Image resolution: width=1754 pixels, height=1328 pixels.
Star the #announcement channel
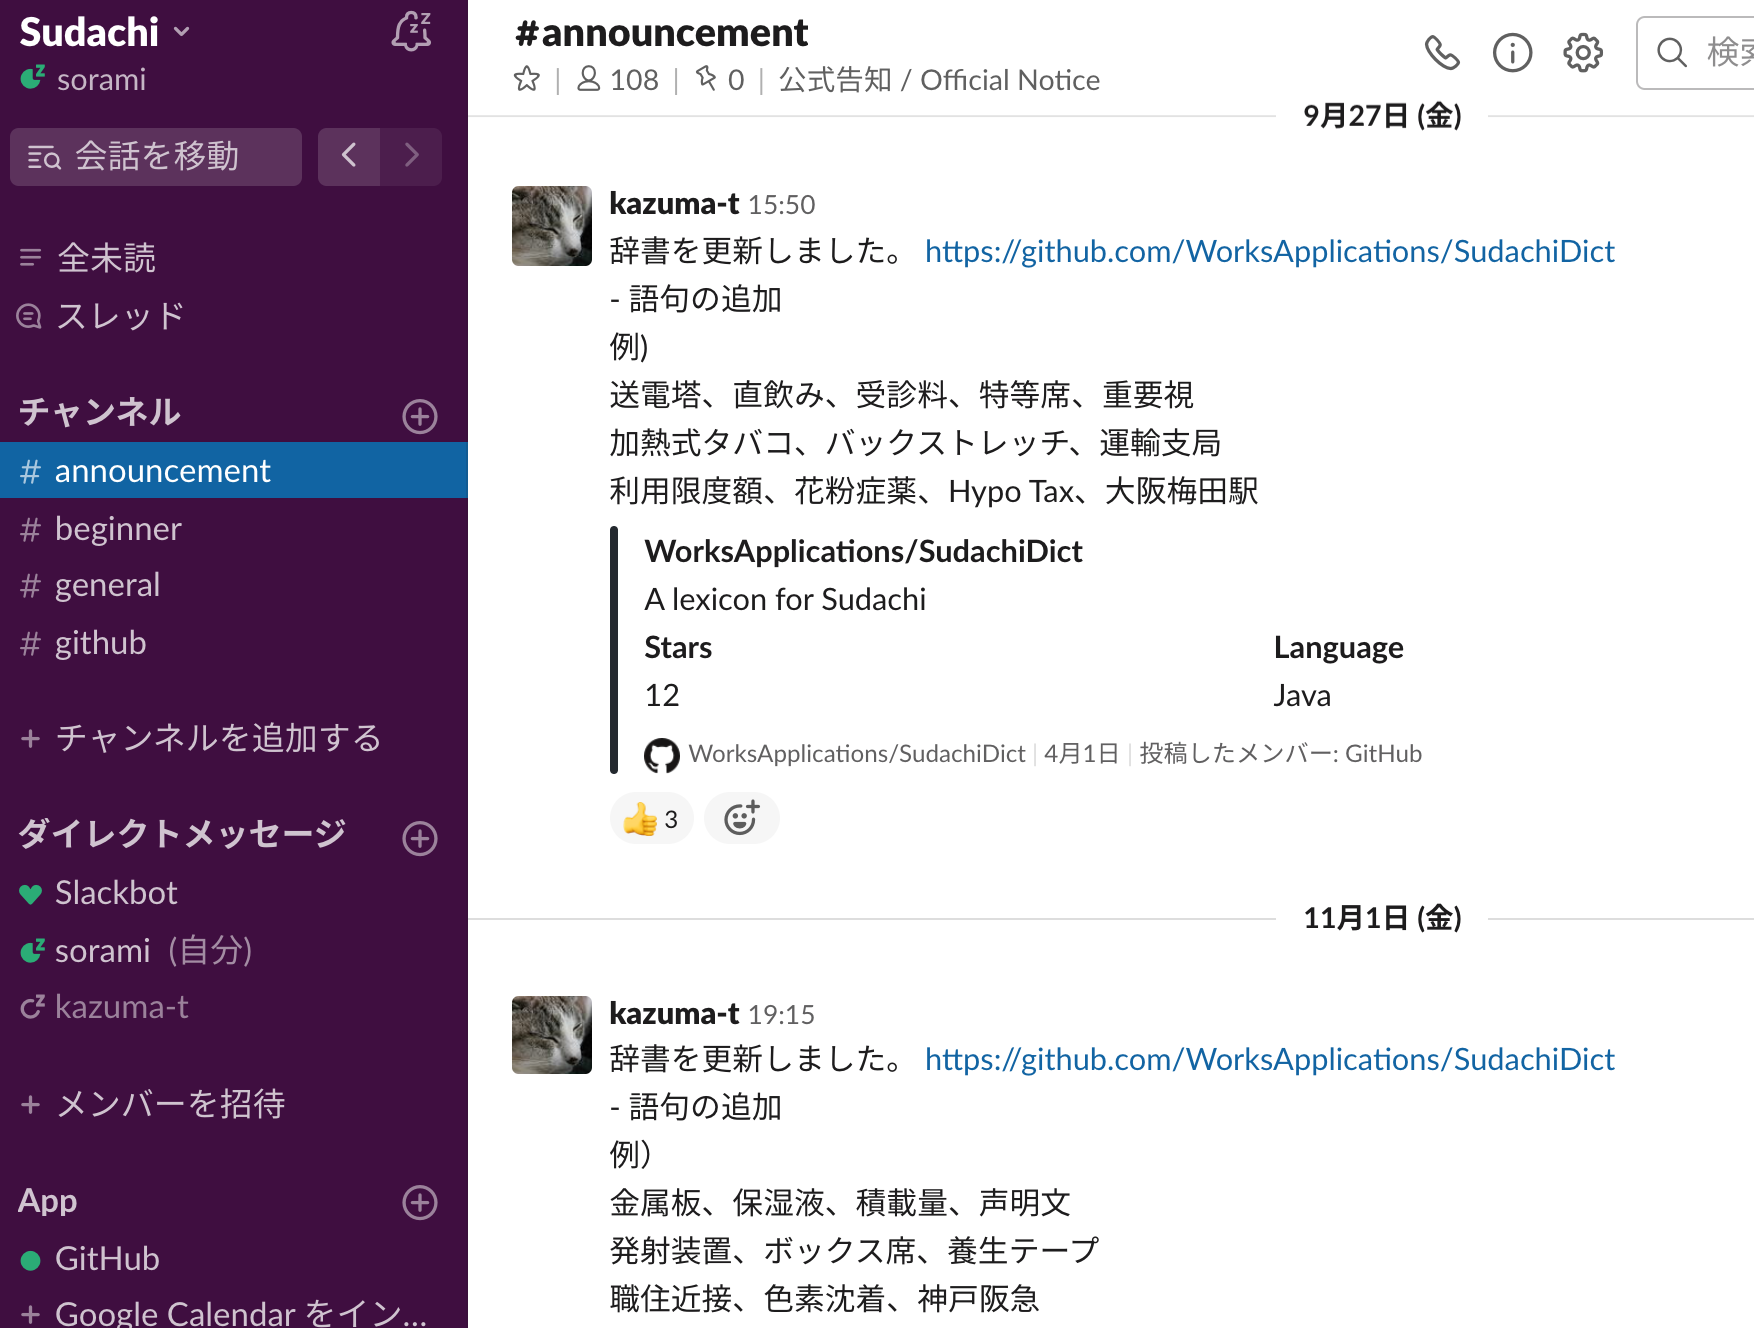527,79
